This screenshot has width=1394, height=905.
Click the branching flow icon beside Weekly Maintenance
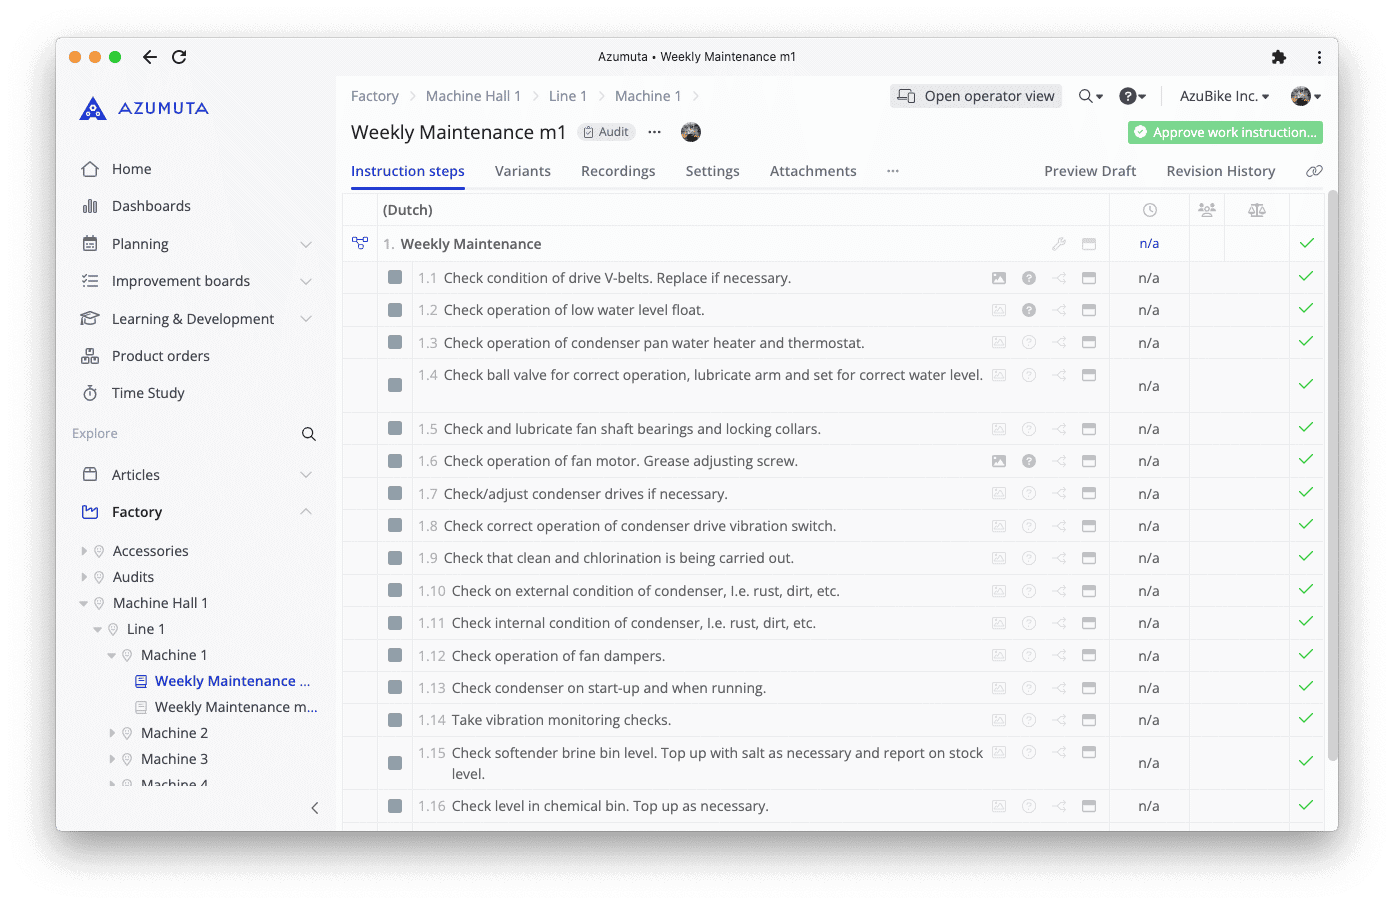(360, 242)
